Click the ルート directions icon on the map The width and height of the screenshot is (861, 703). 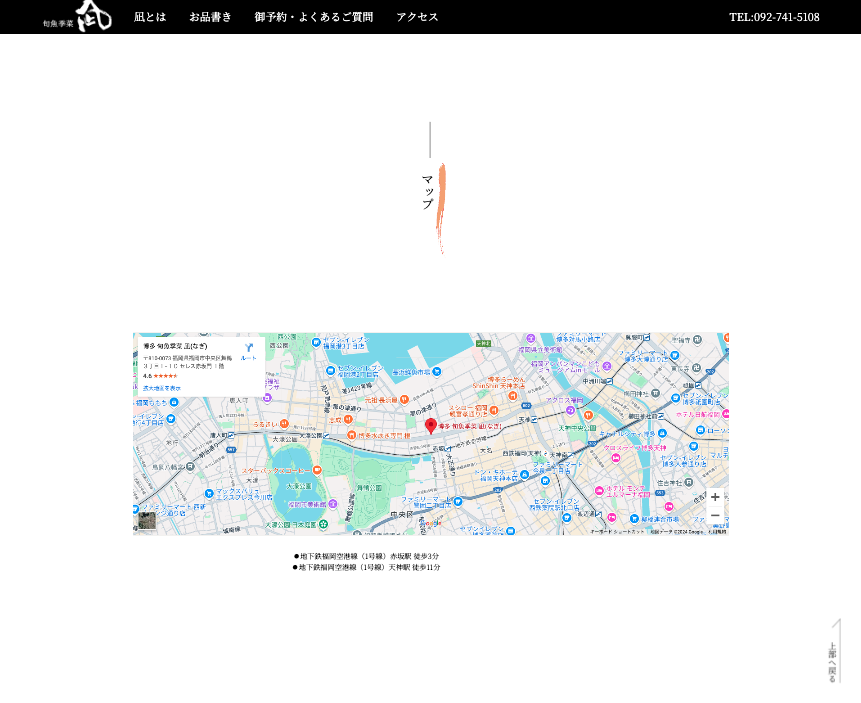(249, 349)
